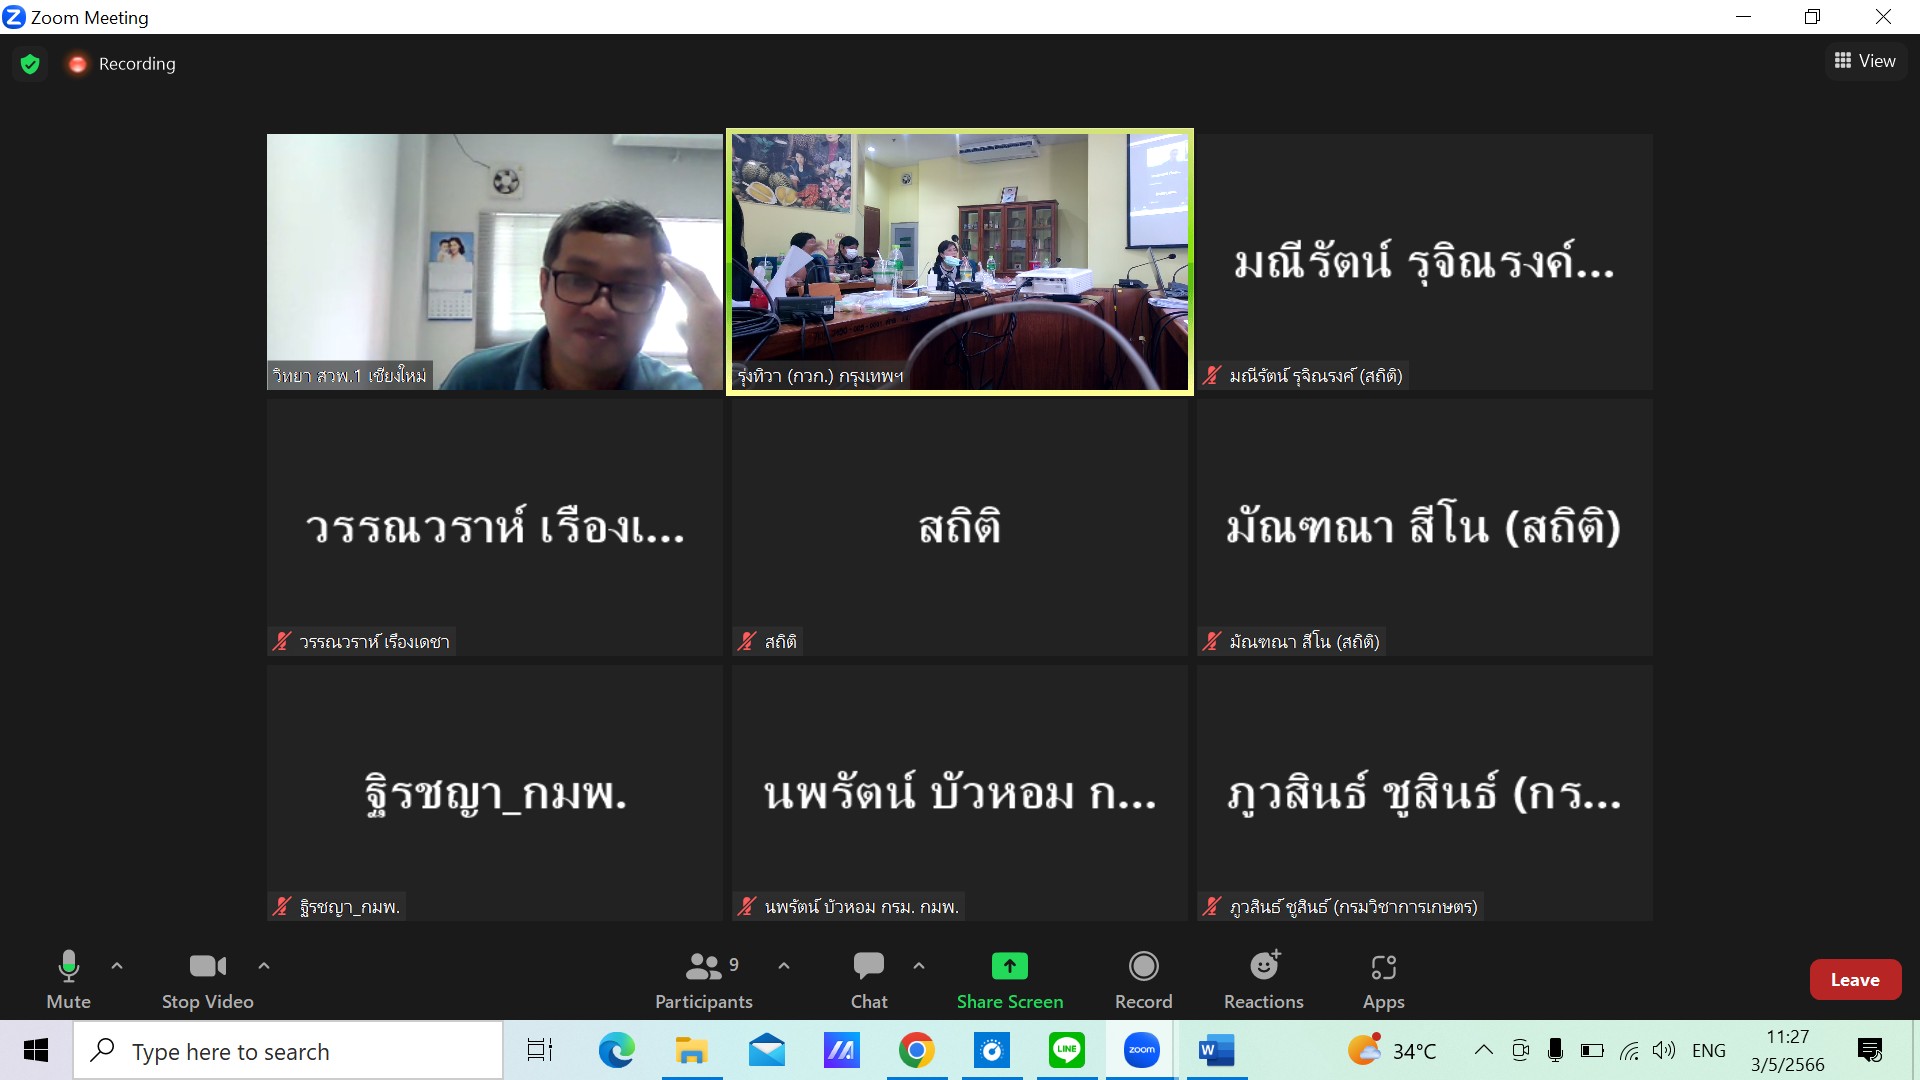Open File Explorer from taskbar
Screen dimensions: 1920x1080
691,1051
